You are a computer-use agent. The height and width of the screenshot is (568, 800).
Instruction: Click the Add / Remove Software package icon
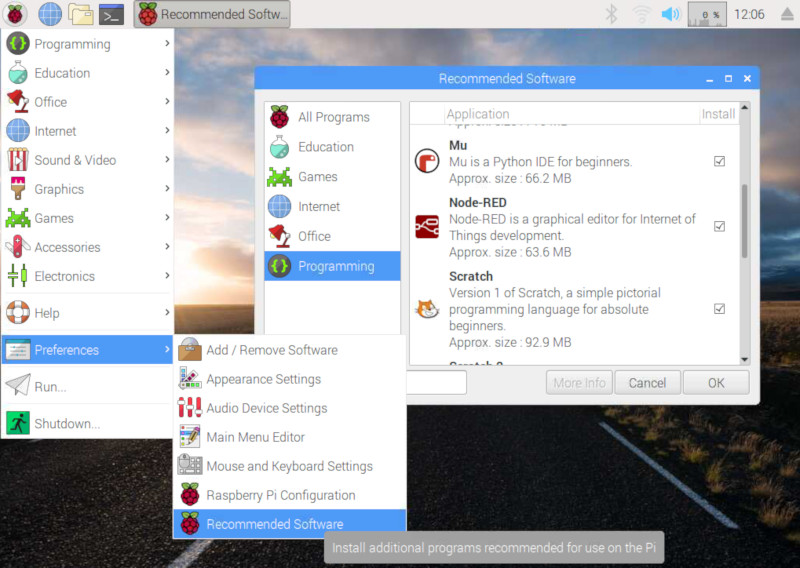[x=190, y=350]
